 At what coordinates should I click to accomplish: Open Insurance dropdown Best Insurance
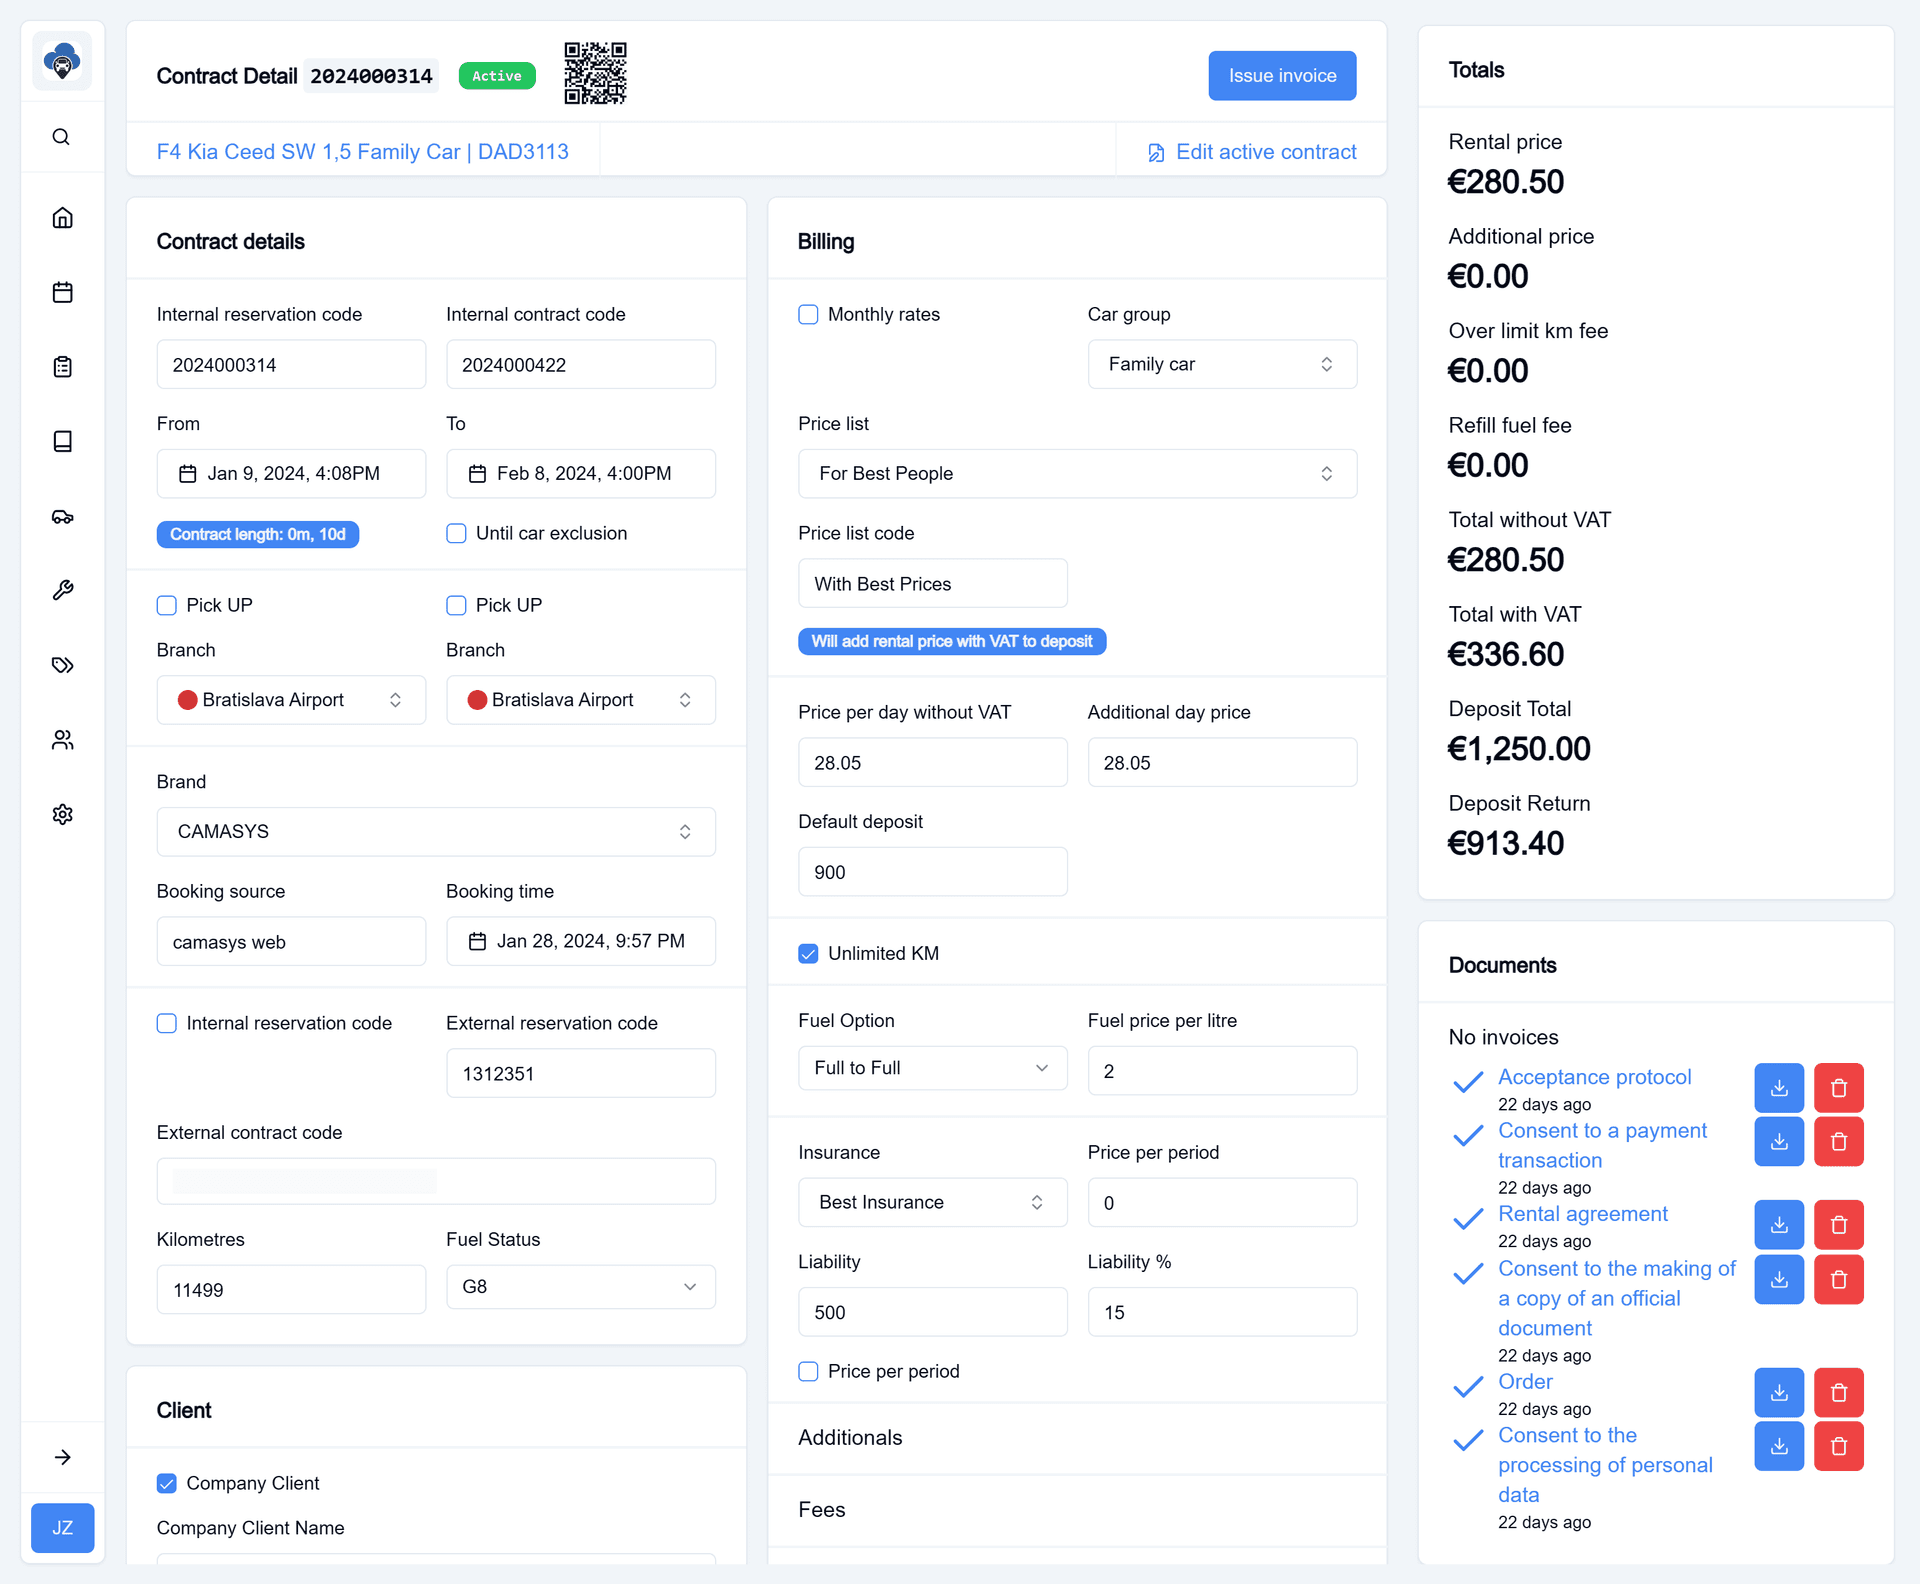932,1202
